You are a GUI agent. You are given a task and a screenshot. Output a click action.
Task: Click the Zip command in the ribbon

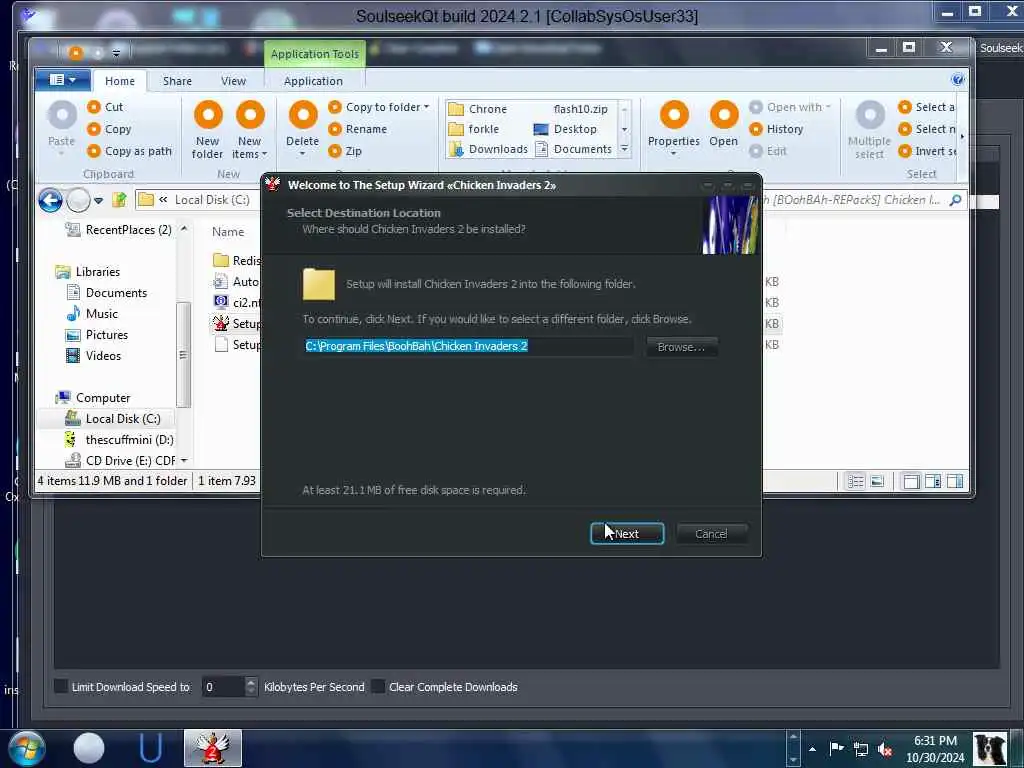pyautogui.click(x=345, y=151)
